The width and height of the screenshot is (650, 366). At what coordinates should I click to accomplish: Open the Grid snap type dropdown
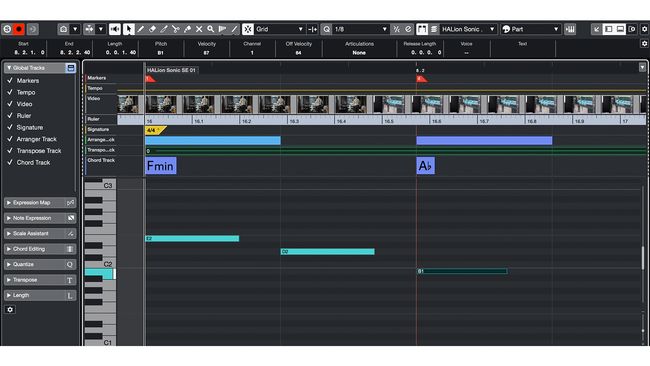280,29
